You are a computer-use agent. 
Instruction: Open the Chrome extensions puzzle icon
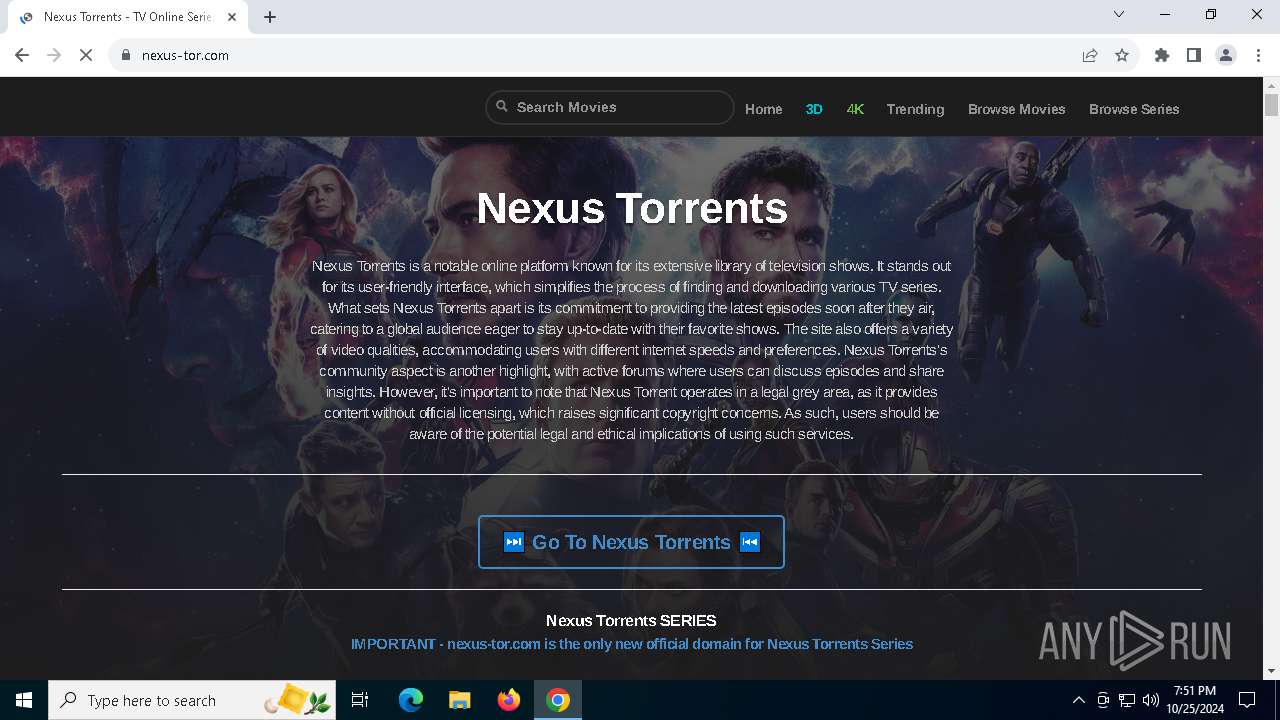coord(1162,55)
